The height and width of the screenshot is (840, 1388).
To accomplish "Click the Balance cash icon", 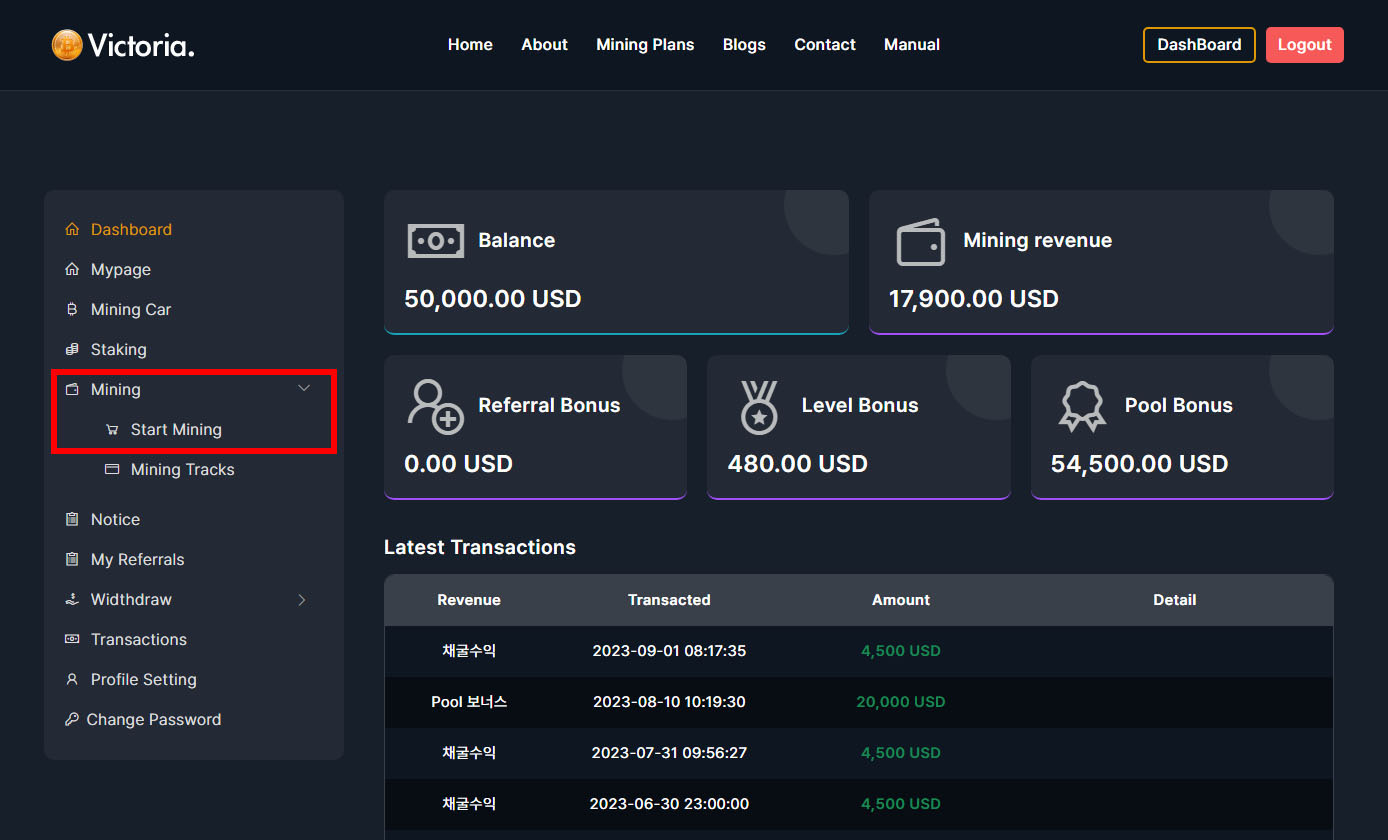I will click(436, 241).
